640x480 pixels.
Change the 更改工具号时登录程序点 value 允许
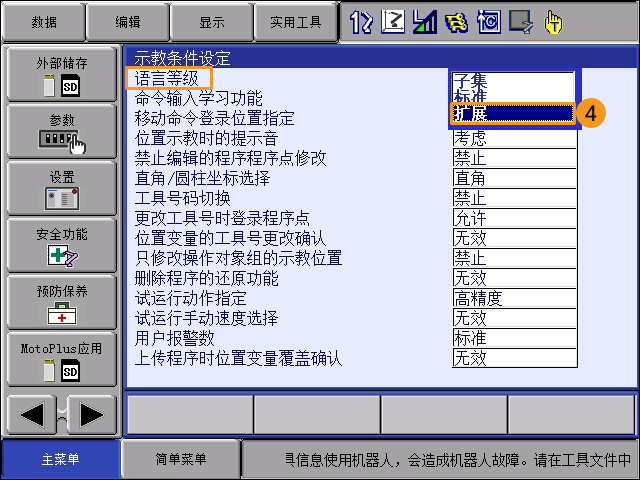point(515,218)
